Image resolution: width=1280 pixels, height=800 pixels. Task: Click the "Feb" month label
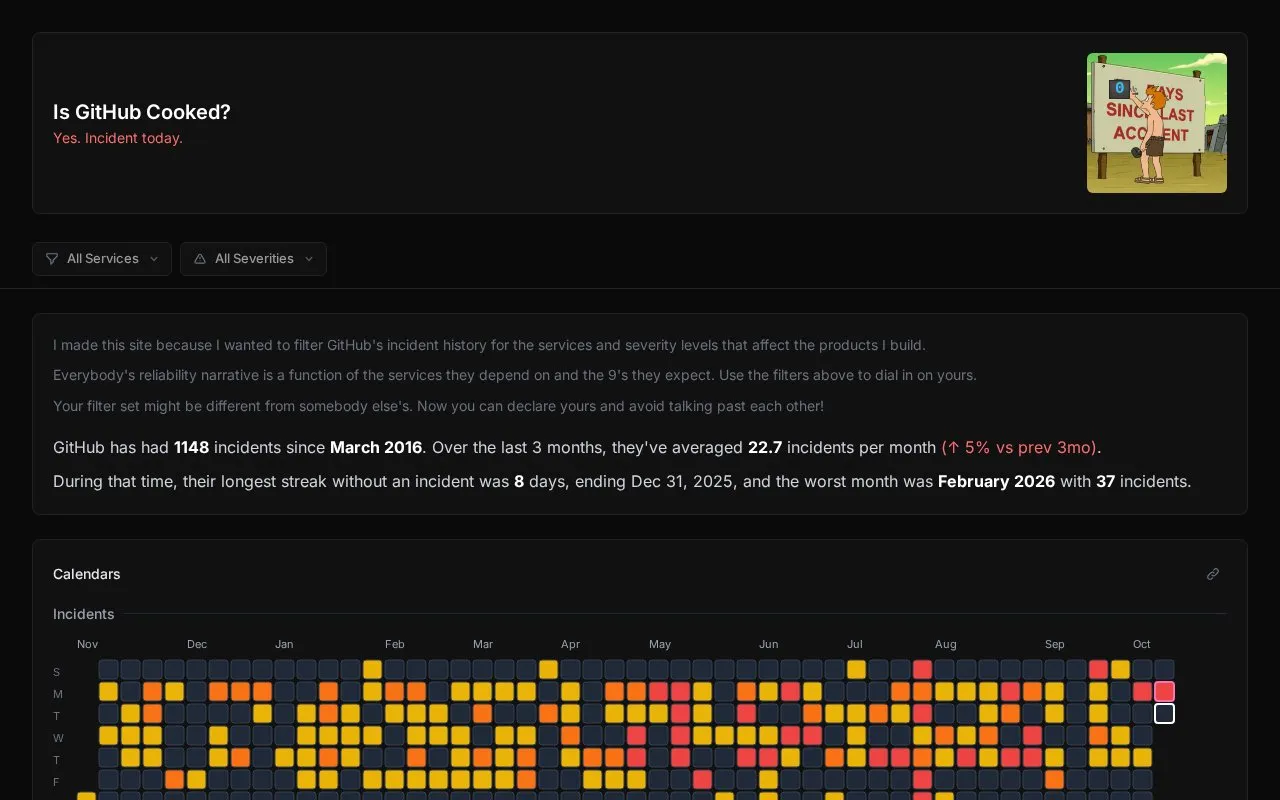tap(395, 644)
